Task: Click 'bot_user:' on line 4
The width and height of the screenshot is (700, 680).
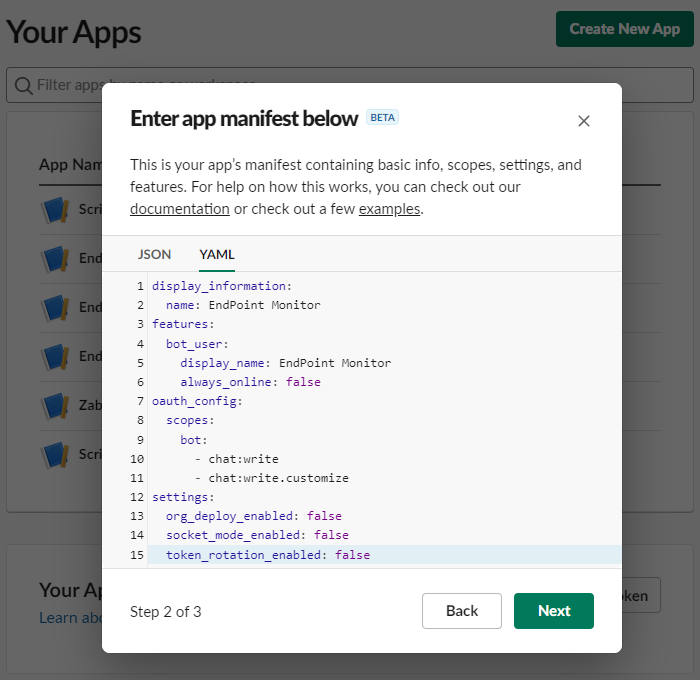Action: coord(197,344)
